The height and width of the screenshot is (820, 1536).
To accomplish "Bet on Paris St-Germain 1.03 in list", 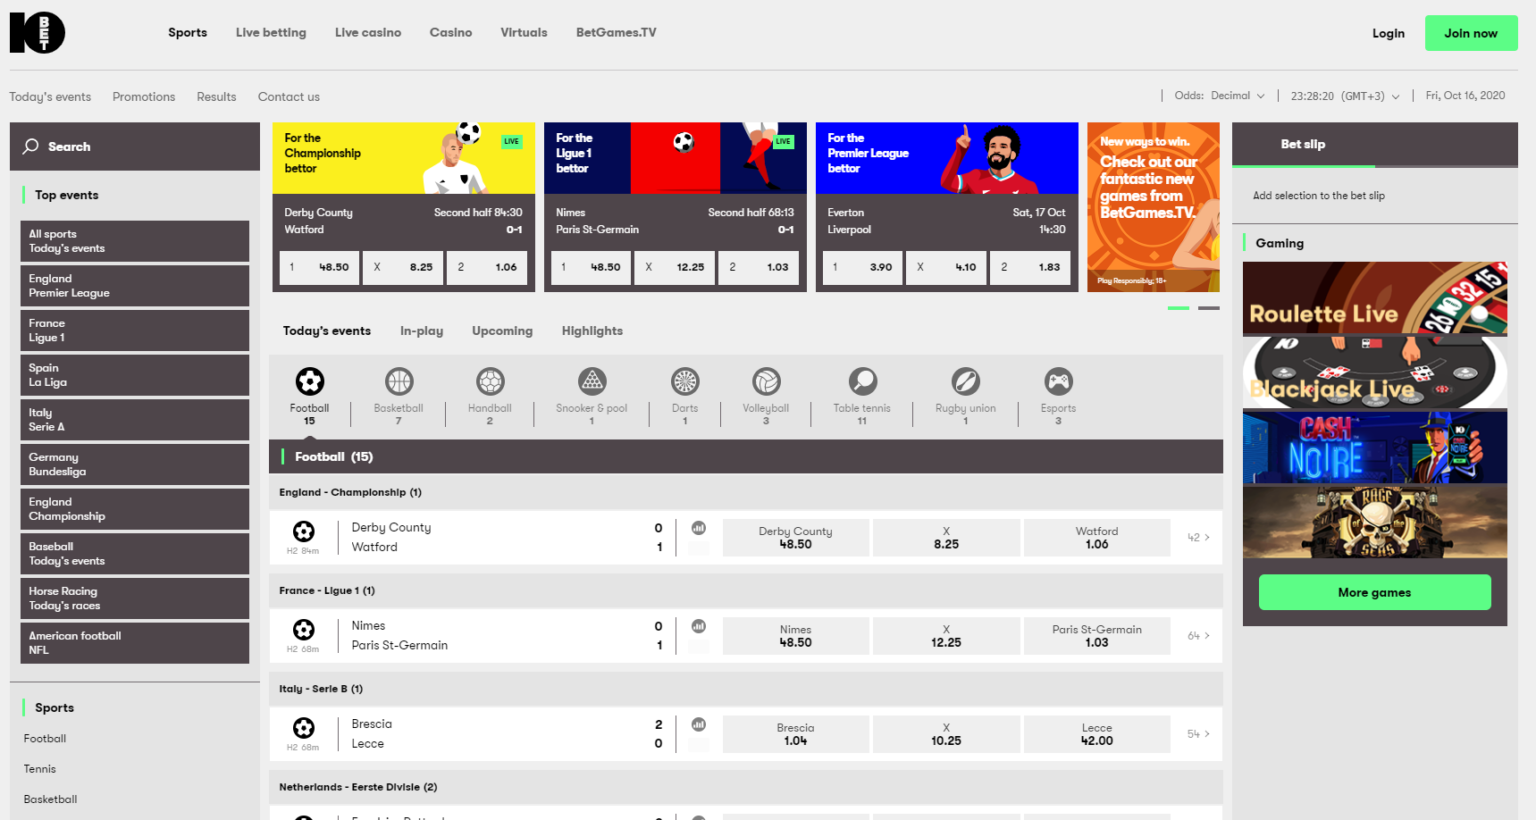I will pos(1097,636).
